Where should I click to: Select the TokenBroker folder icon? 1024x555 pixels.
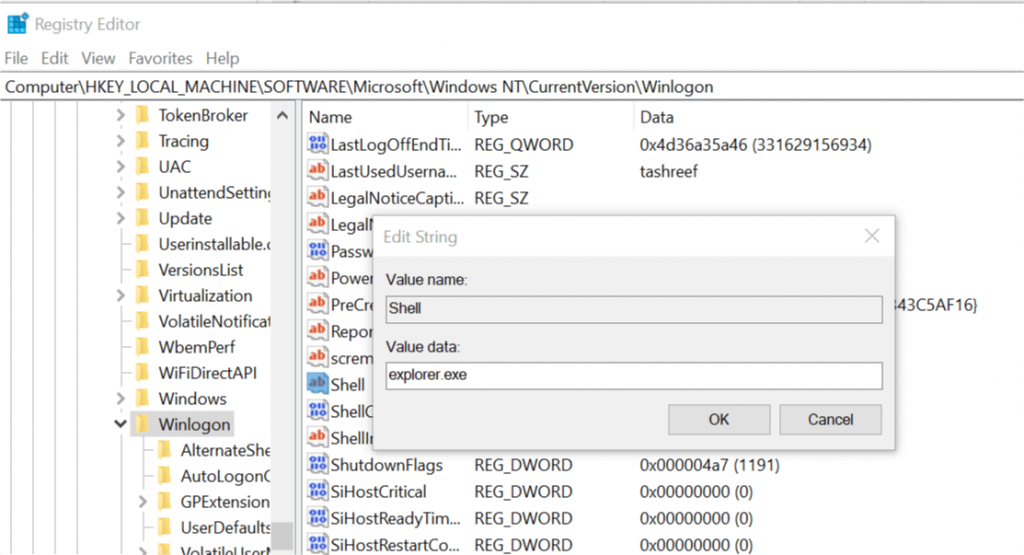141,115
